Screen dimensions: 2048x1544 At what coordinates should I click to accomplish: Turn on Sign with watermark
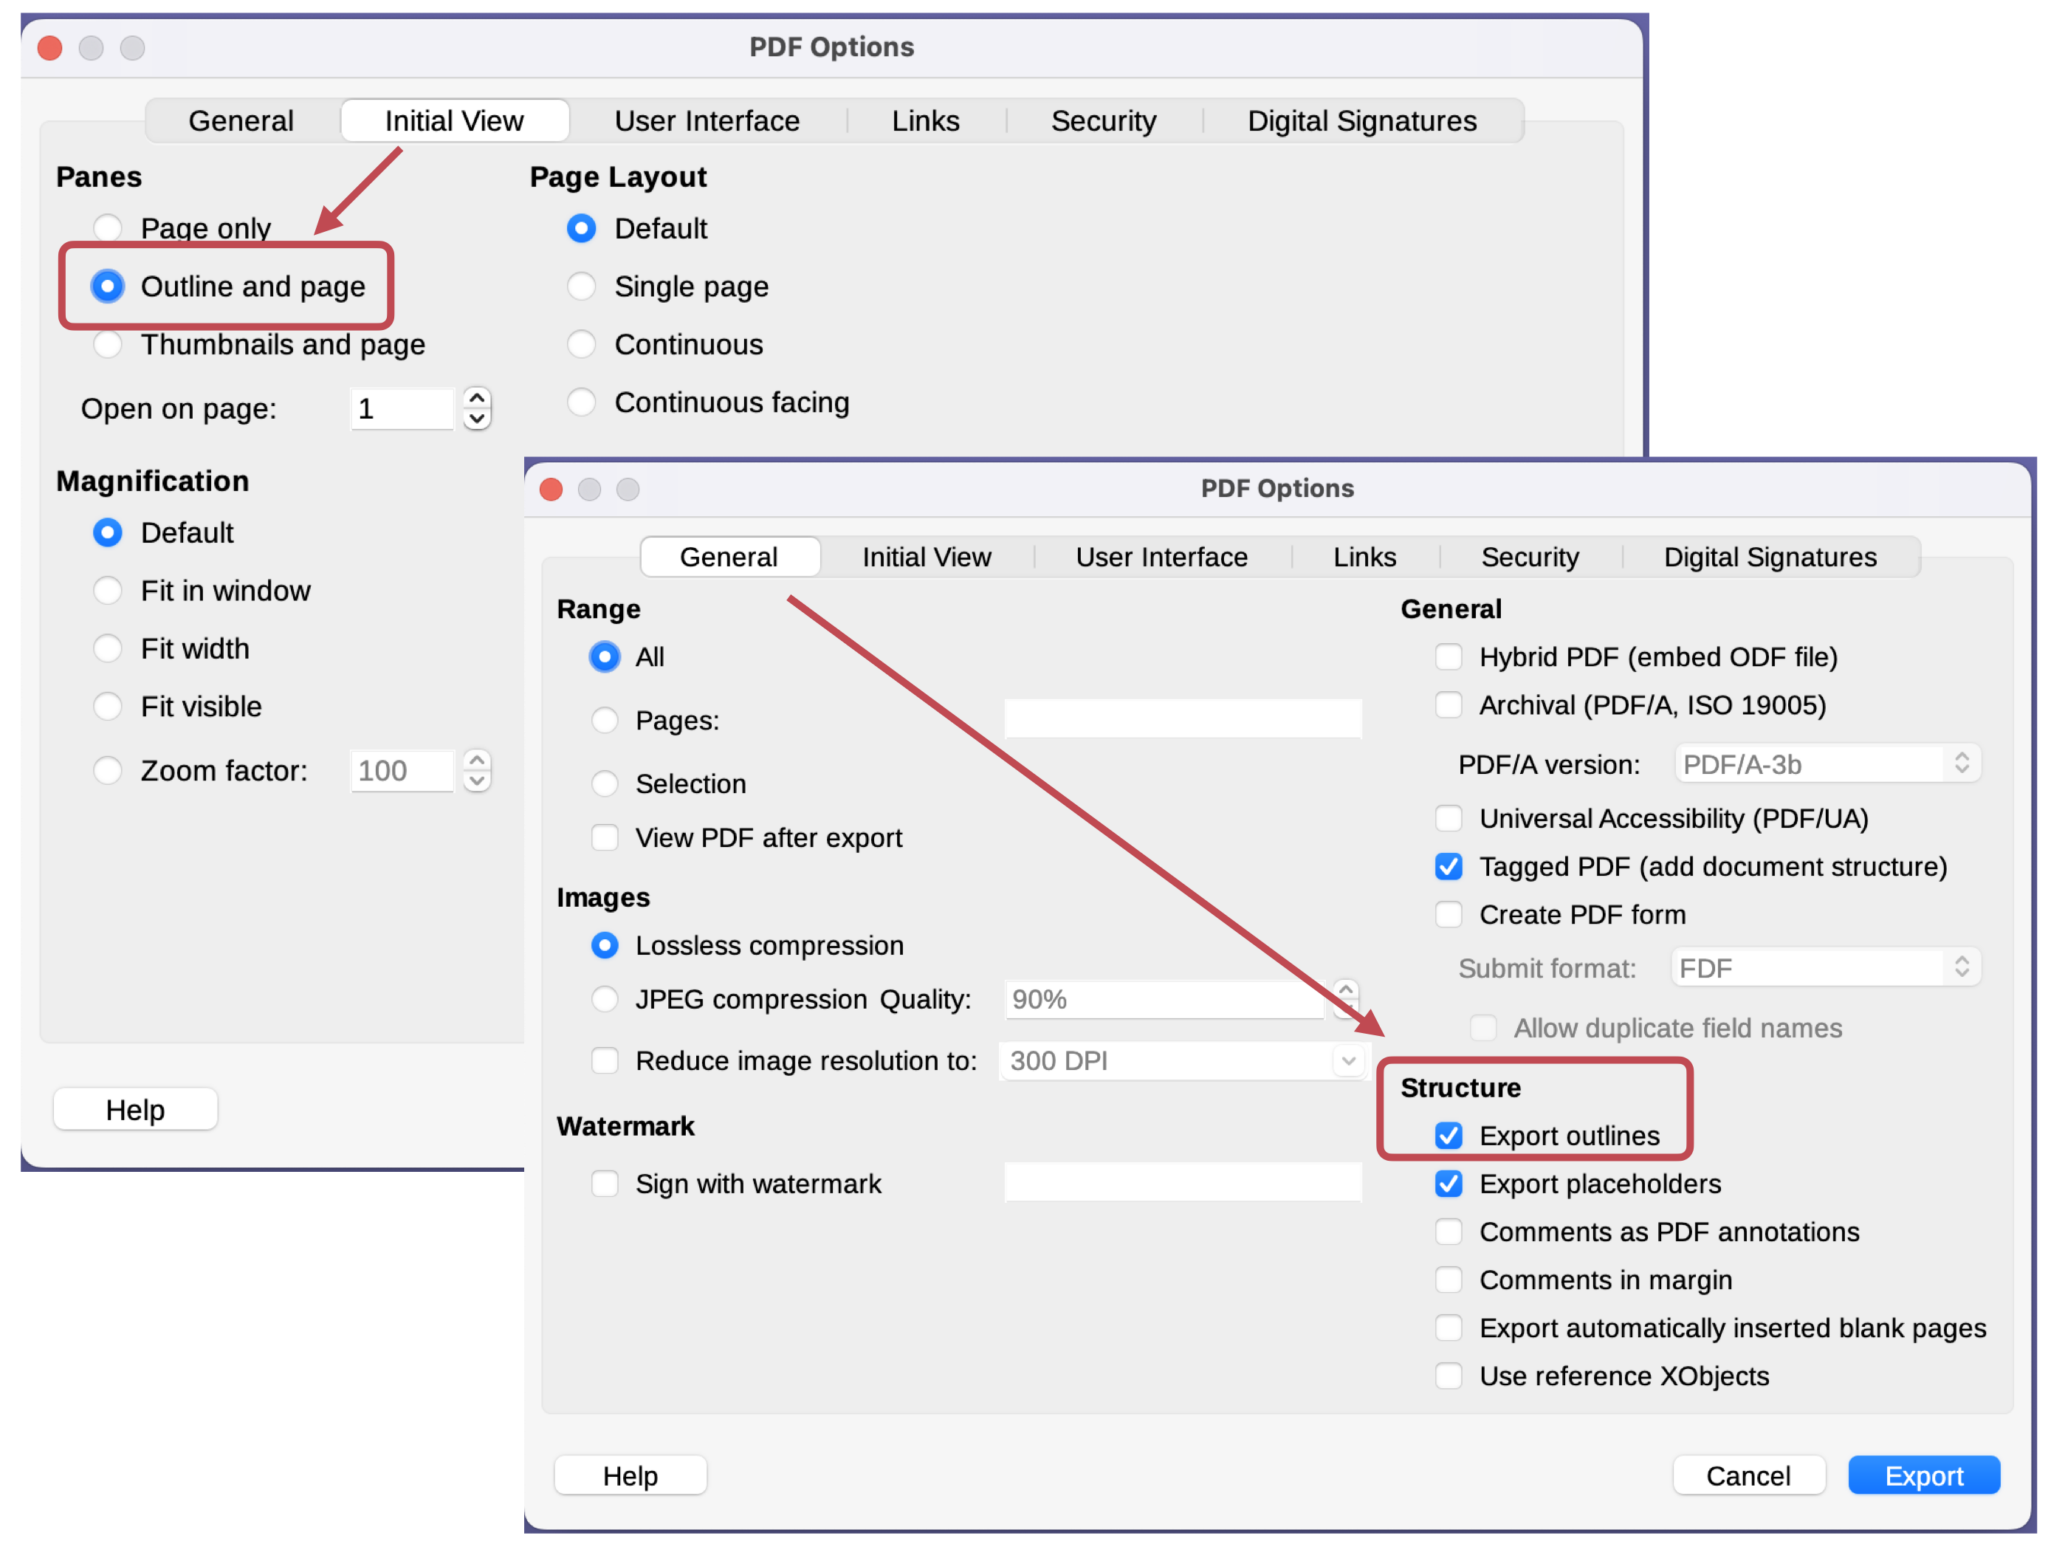605,1183
